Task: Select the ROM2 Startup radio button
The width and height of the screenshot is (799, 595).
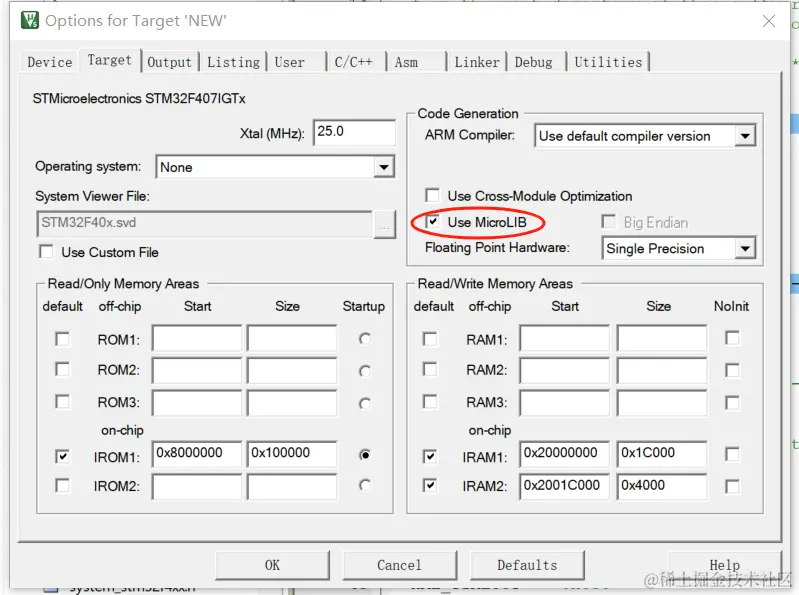Action: pyautogui.click(x=364, y=371)
